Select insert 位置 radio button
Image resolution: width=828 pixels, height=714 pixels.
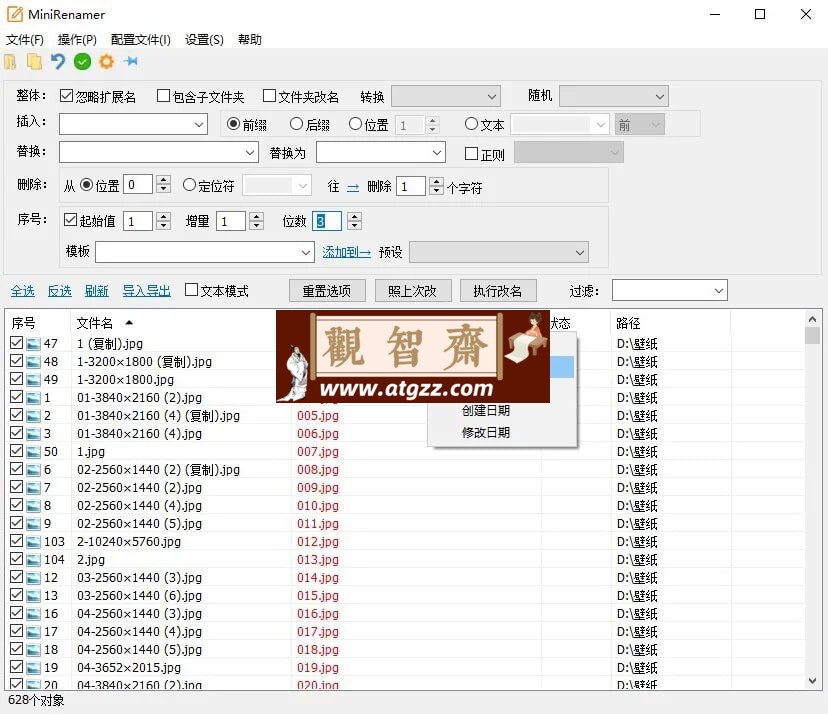click(x=355, y=124)
